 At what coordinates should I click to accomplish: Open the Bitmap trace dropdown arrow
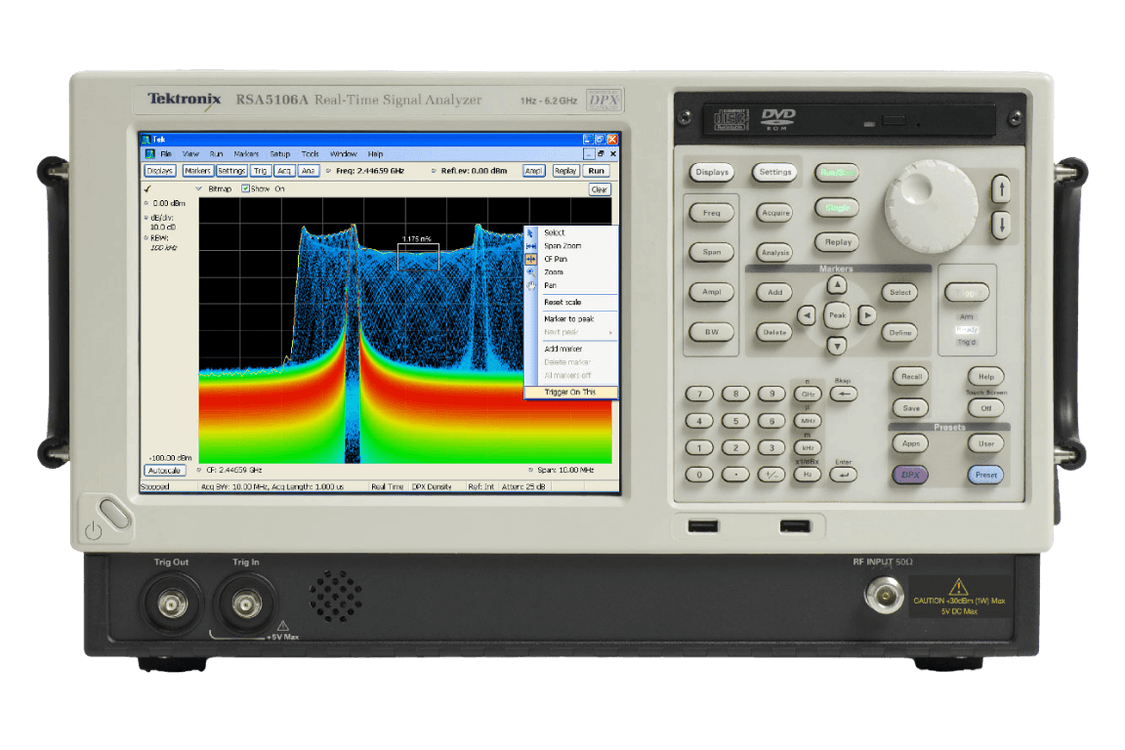199,189
